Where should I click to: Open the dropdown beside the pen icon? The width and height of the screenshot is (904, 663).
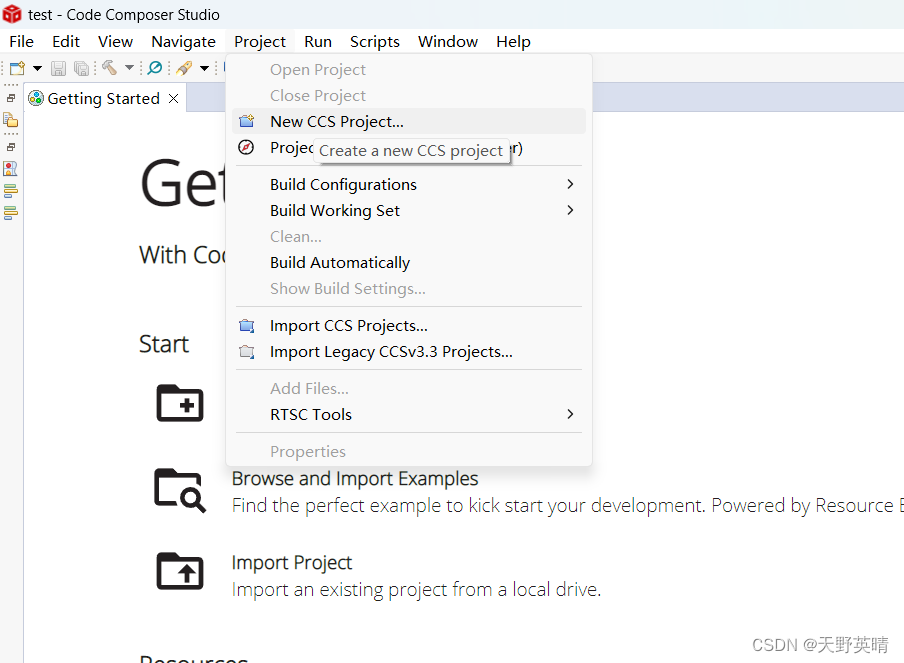tap(205, 69)
